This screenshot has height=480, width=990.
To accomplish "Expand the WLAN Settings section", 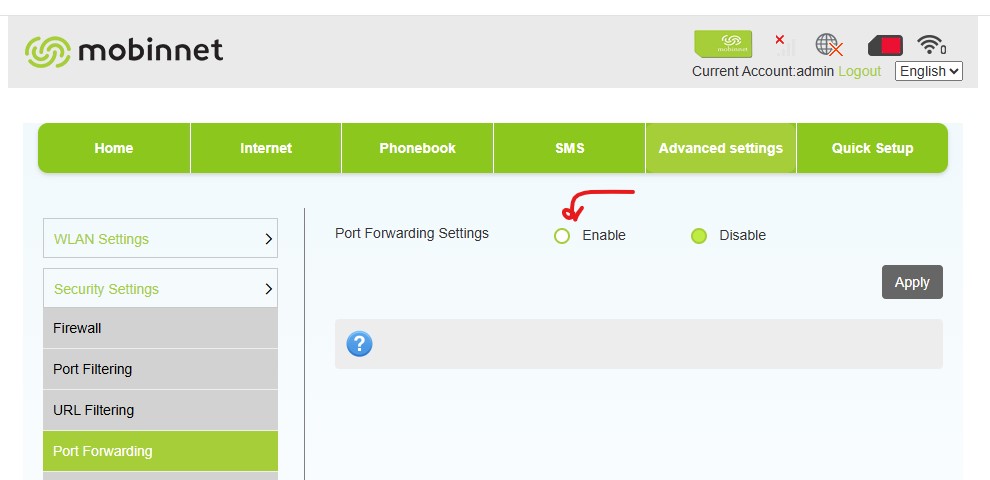I will click(160, 239).
